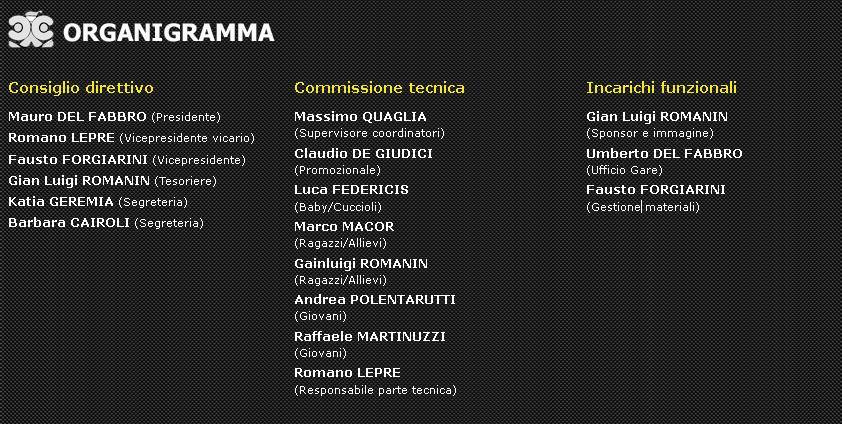Select Katia GEREMIA from Segreteria

[x=61, y=202]
